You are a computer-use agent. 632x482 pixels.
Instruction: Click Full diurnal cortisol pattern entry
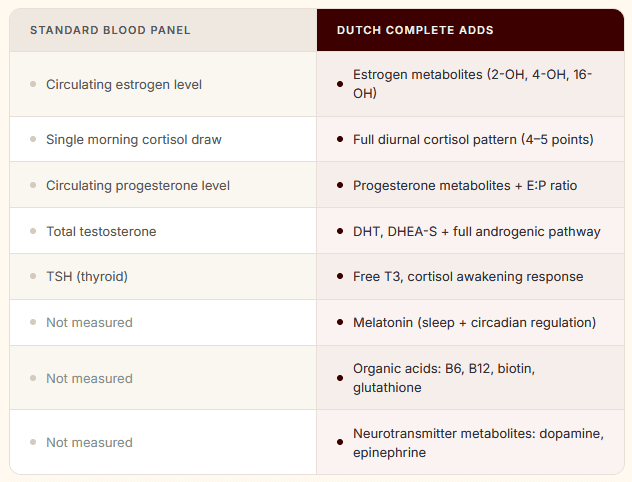(x=473, y=139)
